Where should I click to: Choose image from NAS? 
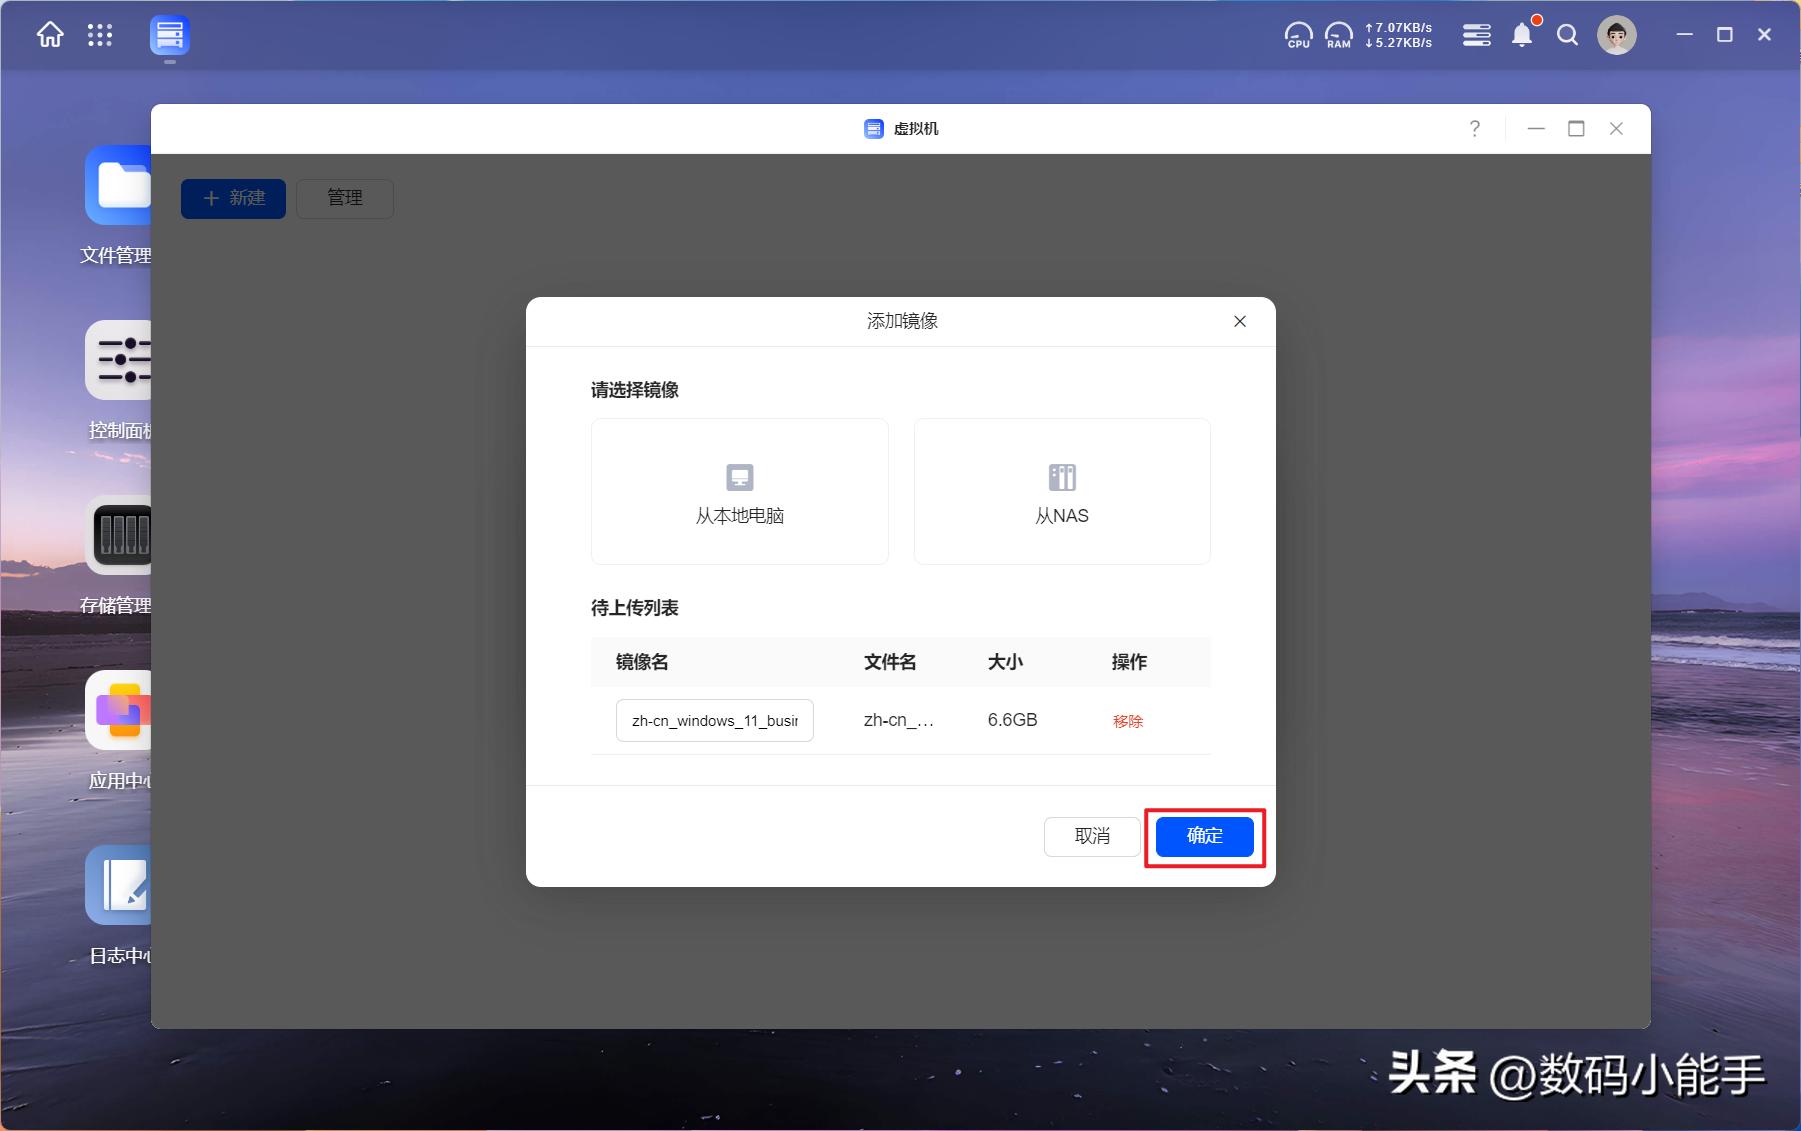pos(1062,491)
